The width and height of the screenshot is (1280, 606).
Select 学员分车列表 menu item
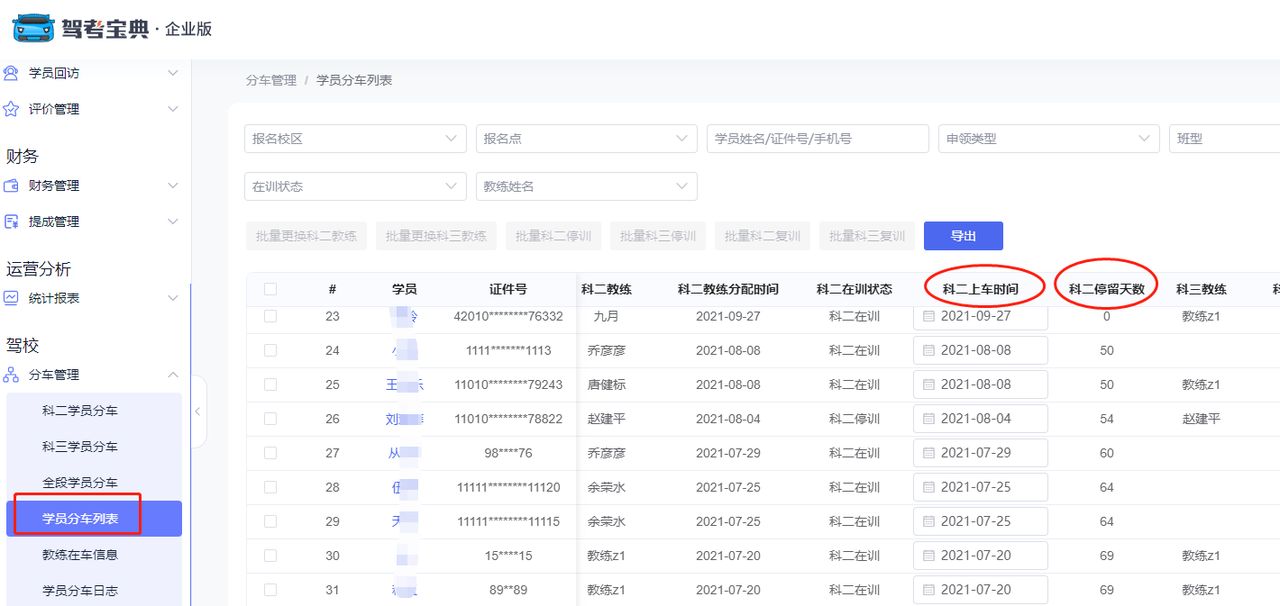tap(94, 519)
